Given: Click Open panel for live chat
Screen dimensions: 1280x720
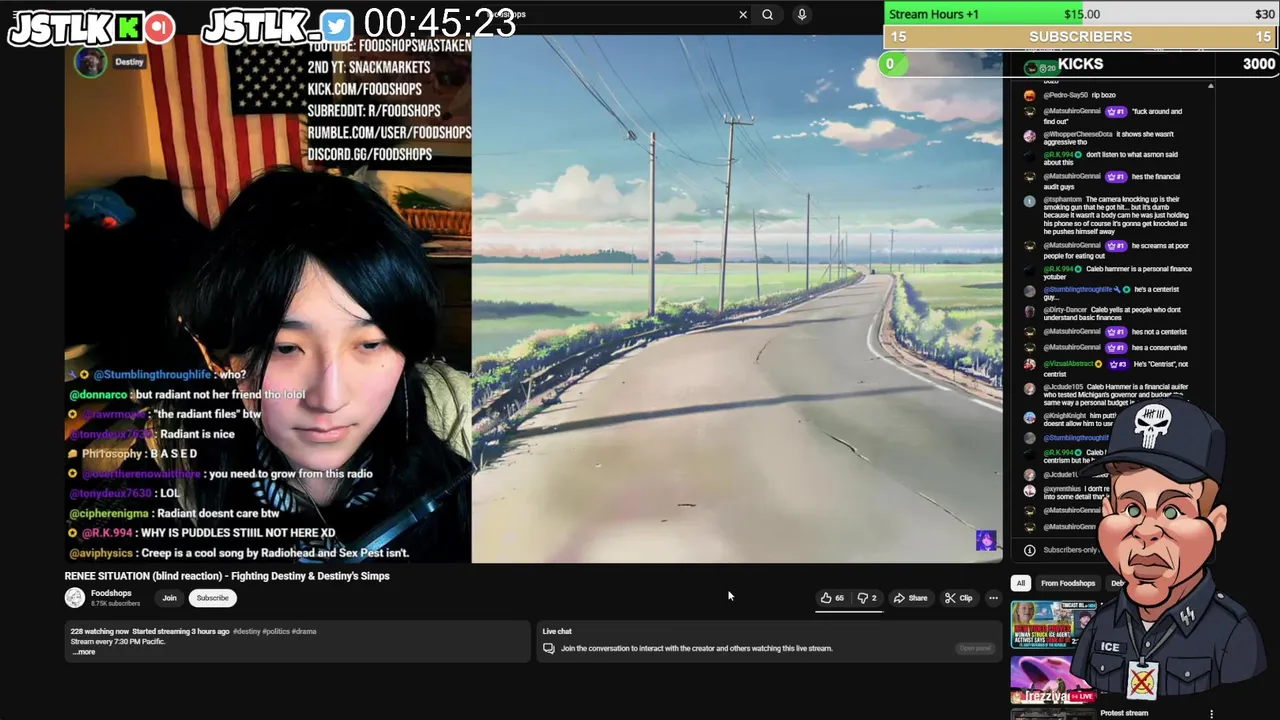Looking at the screenshot, I should tap(975, 648).
